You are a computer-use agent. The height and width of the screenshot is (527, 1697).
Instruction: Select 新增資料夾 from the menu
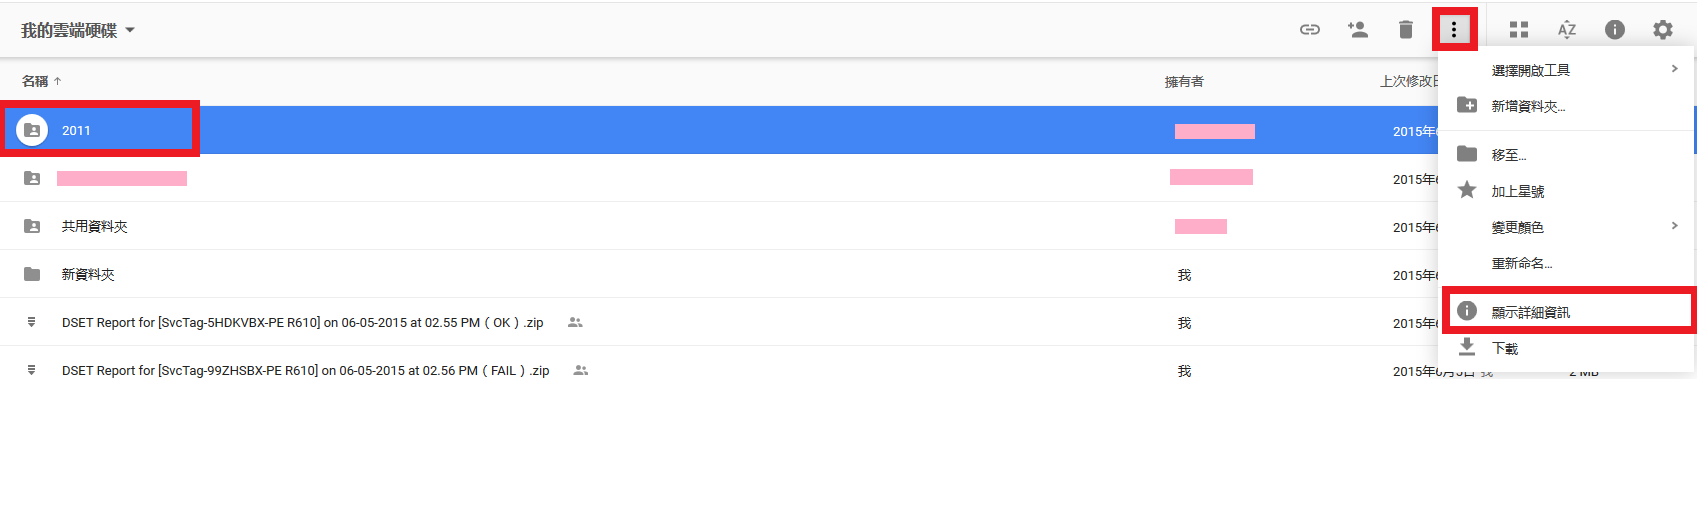pyautogui.click(x=1528, y=106)
